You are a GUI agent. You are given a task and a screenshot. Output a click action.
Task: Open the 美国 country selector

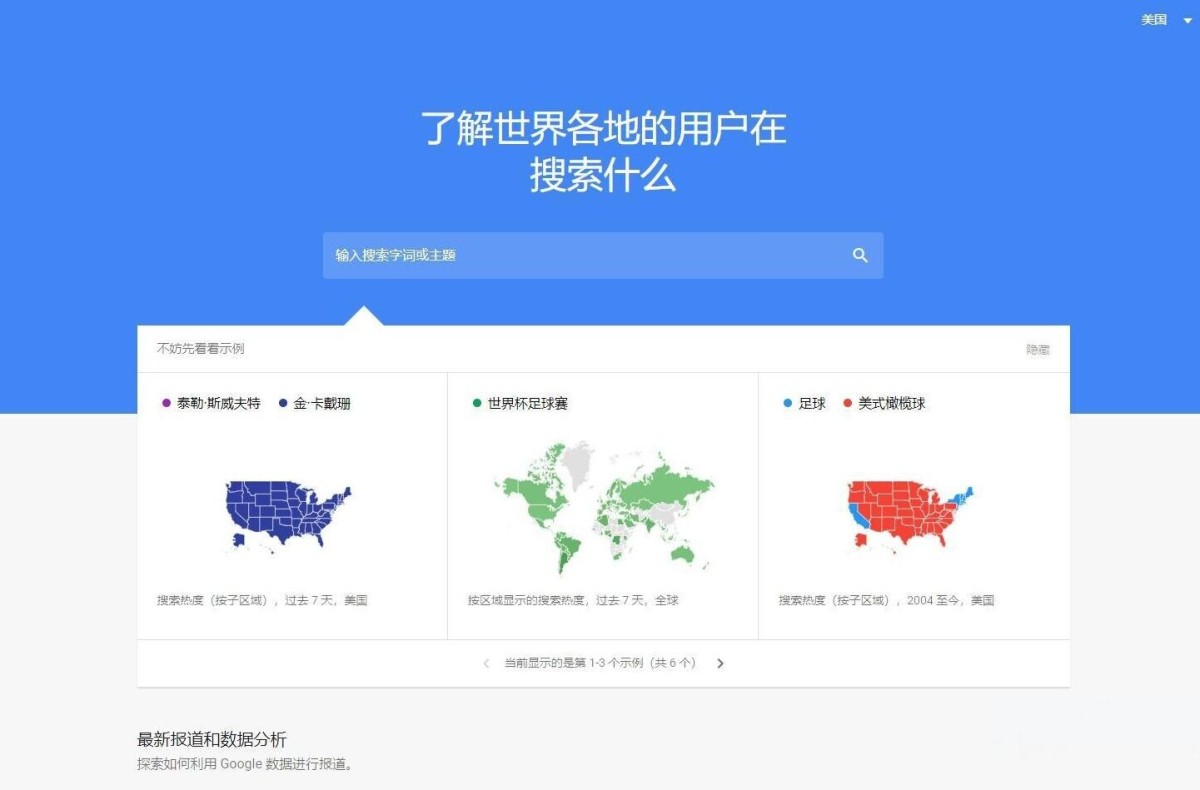point(1153,19)
